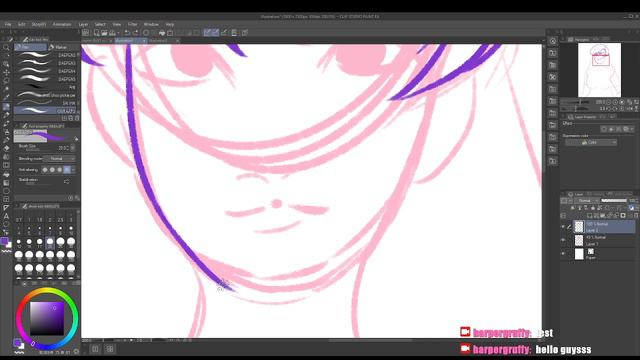Click the Clear circle icon in the command bar
Image resolution: width=640 pixels, height=360 pixels.
146,33
